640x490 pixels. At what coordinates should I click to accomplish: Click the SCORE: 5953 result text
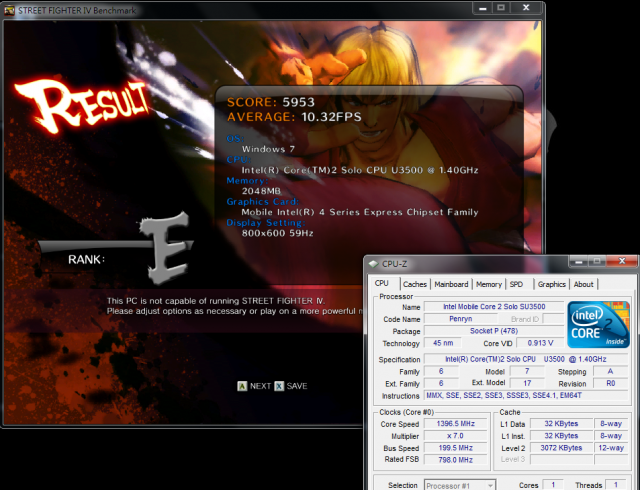tap(271, 102)
